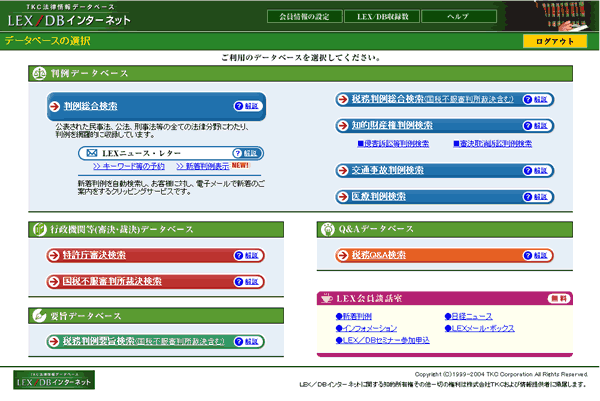Open the 侵害訴訟等判例検索 link
Viewport: 600px width, 401px height.
[393, 143]
